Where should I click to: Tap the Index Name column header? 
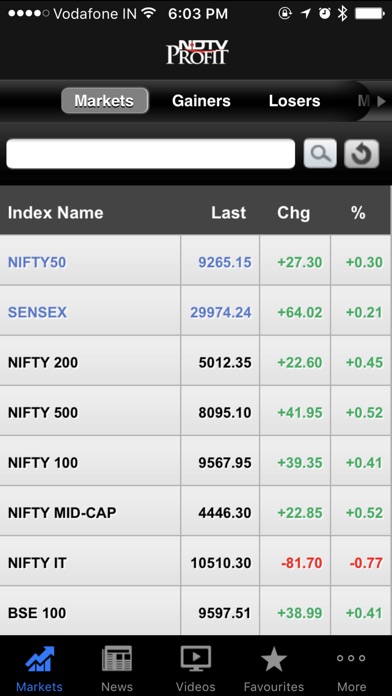(55, 213)
